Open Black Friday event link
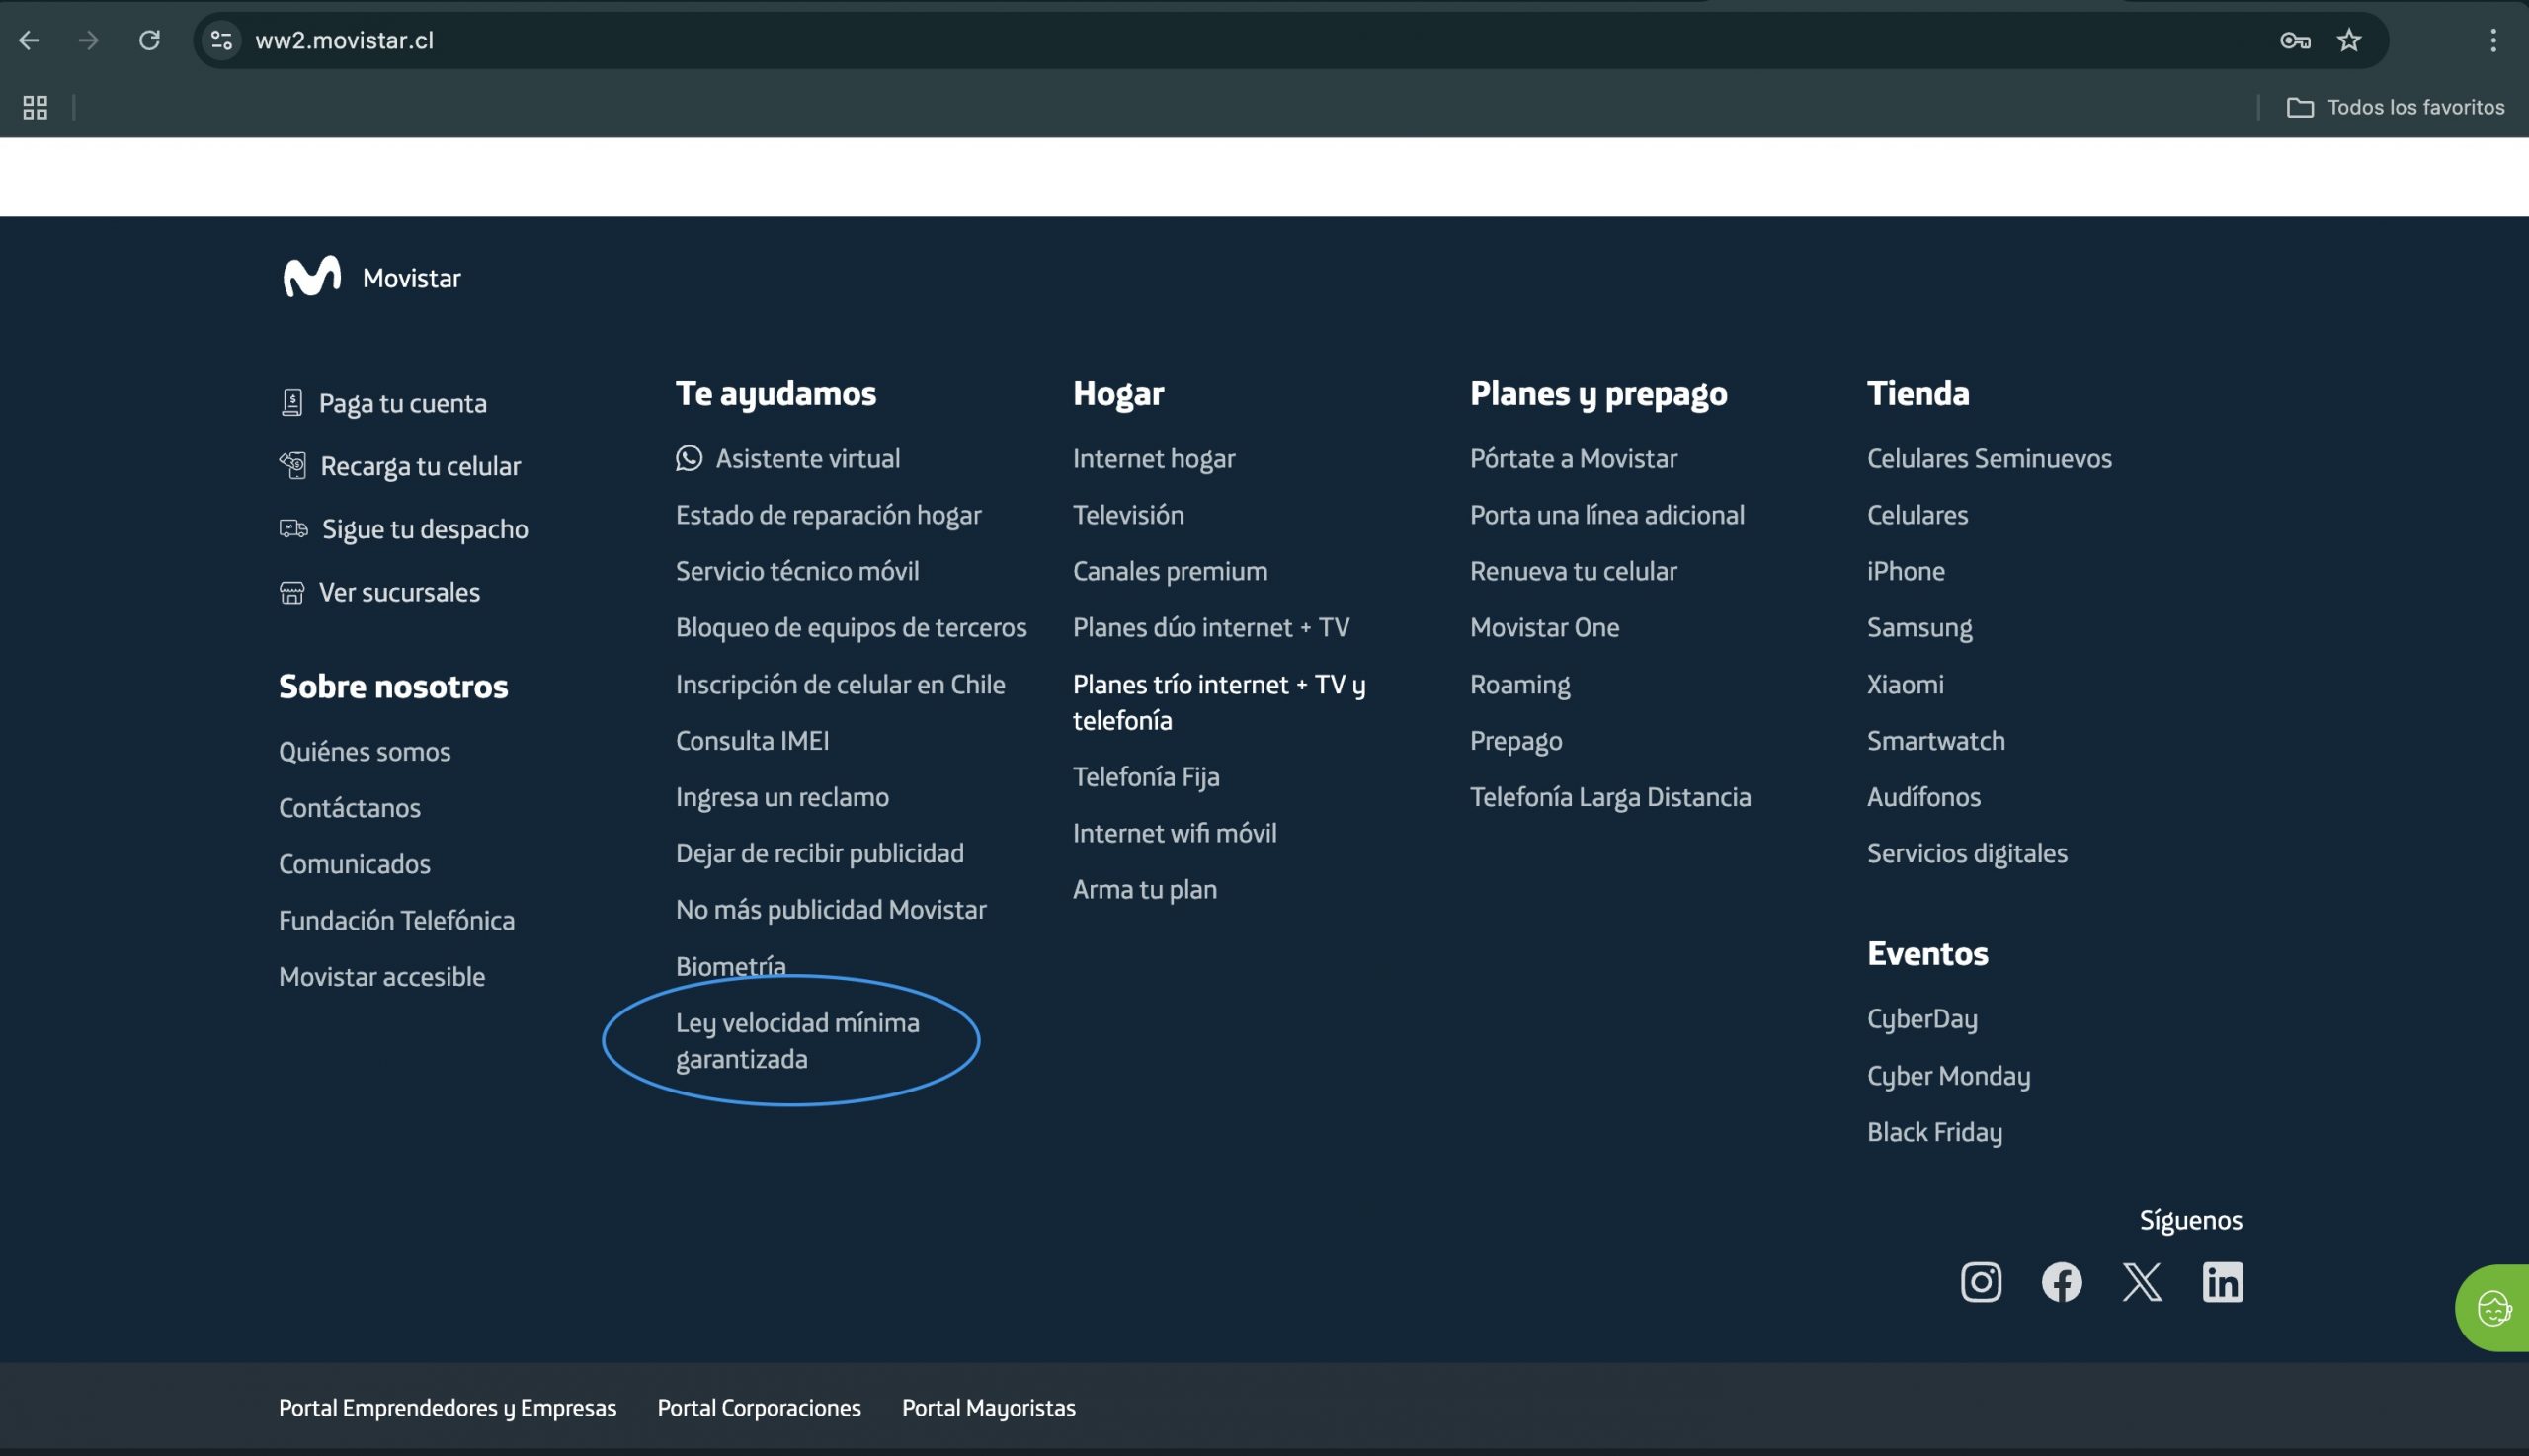The height and width of the screenshot is (1456, 2529). point(1935,1131)
